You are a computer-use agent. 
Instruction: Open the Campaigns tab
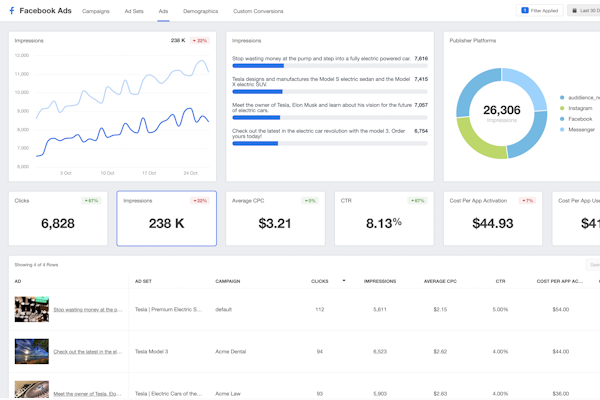tap(96, 11)
